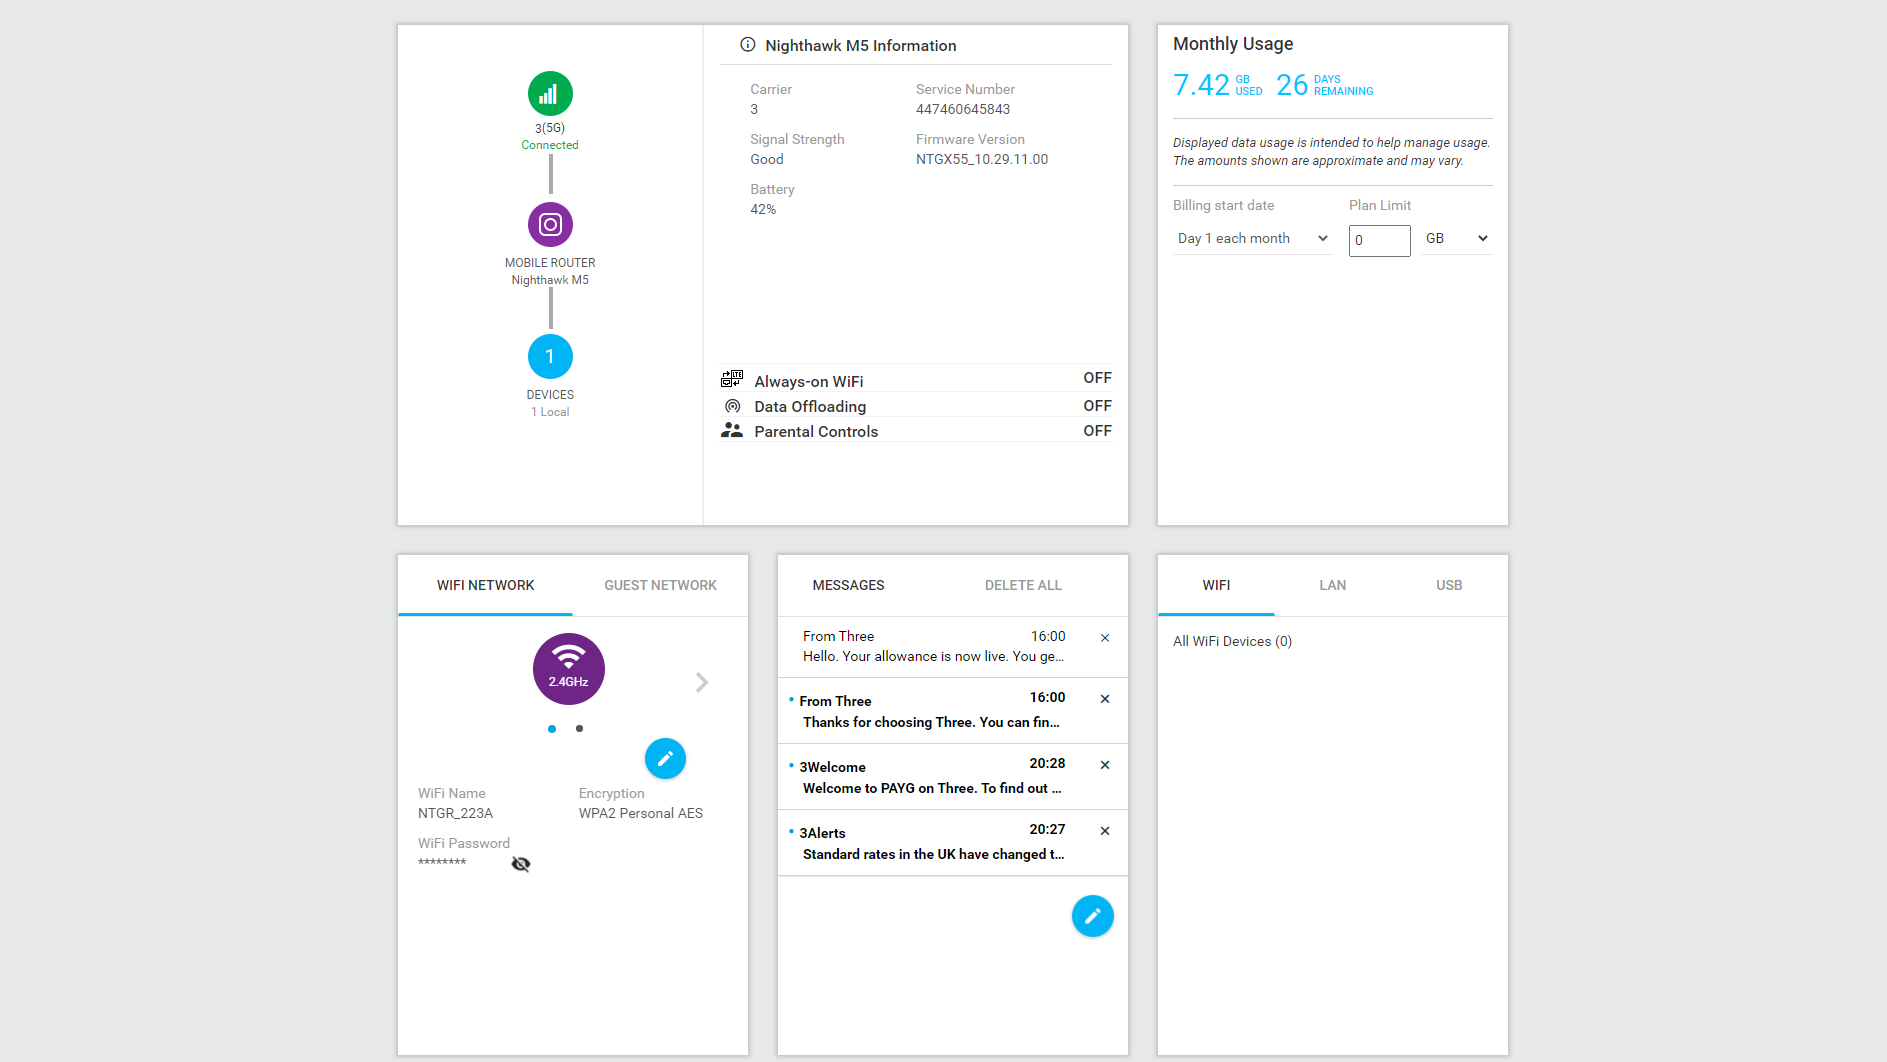Open message 'Thanks for choosing Three'
Viewport: 1887px width, 1062px height.
click(x=934, y=711)
